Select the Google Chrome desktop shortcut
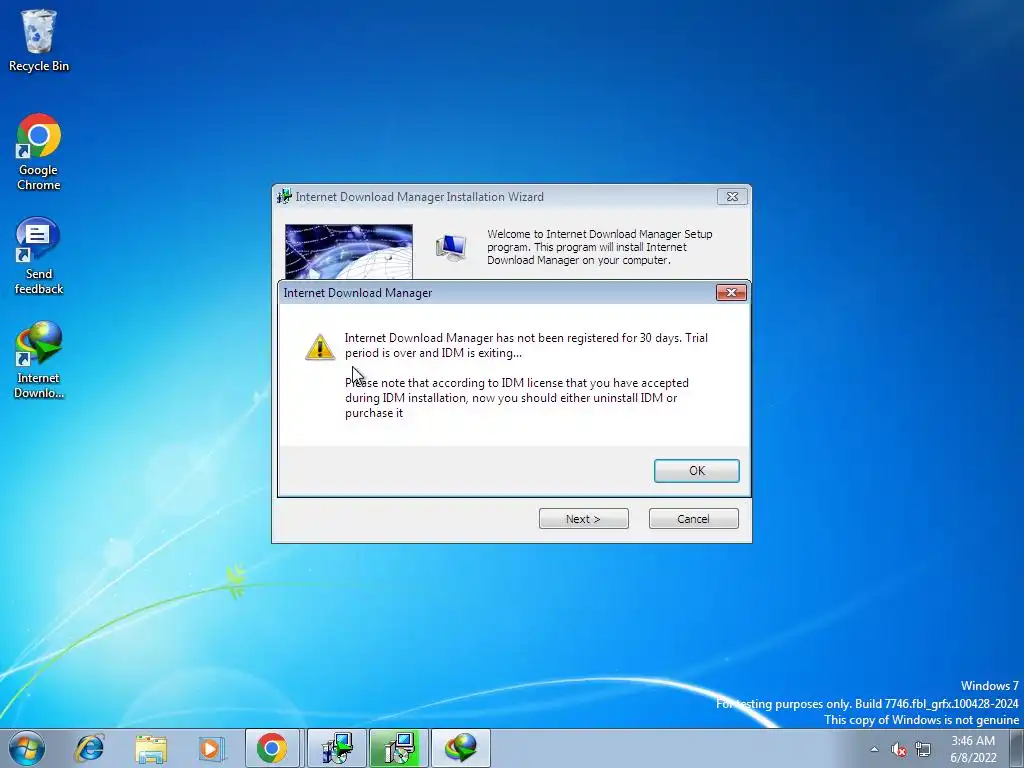 coord(39,152)
